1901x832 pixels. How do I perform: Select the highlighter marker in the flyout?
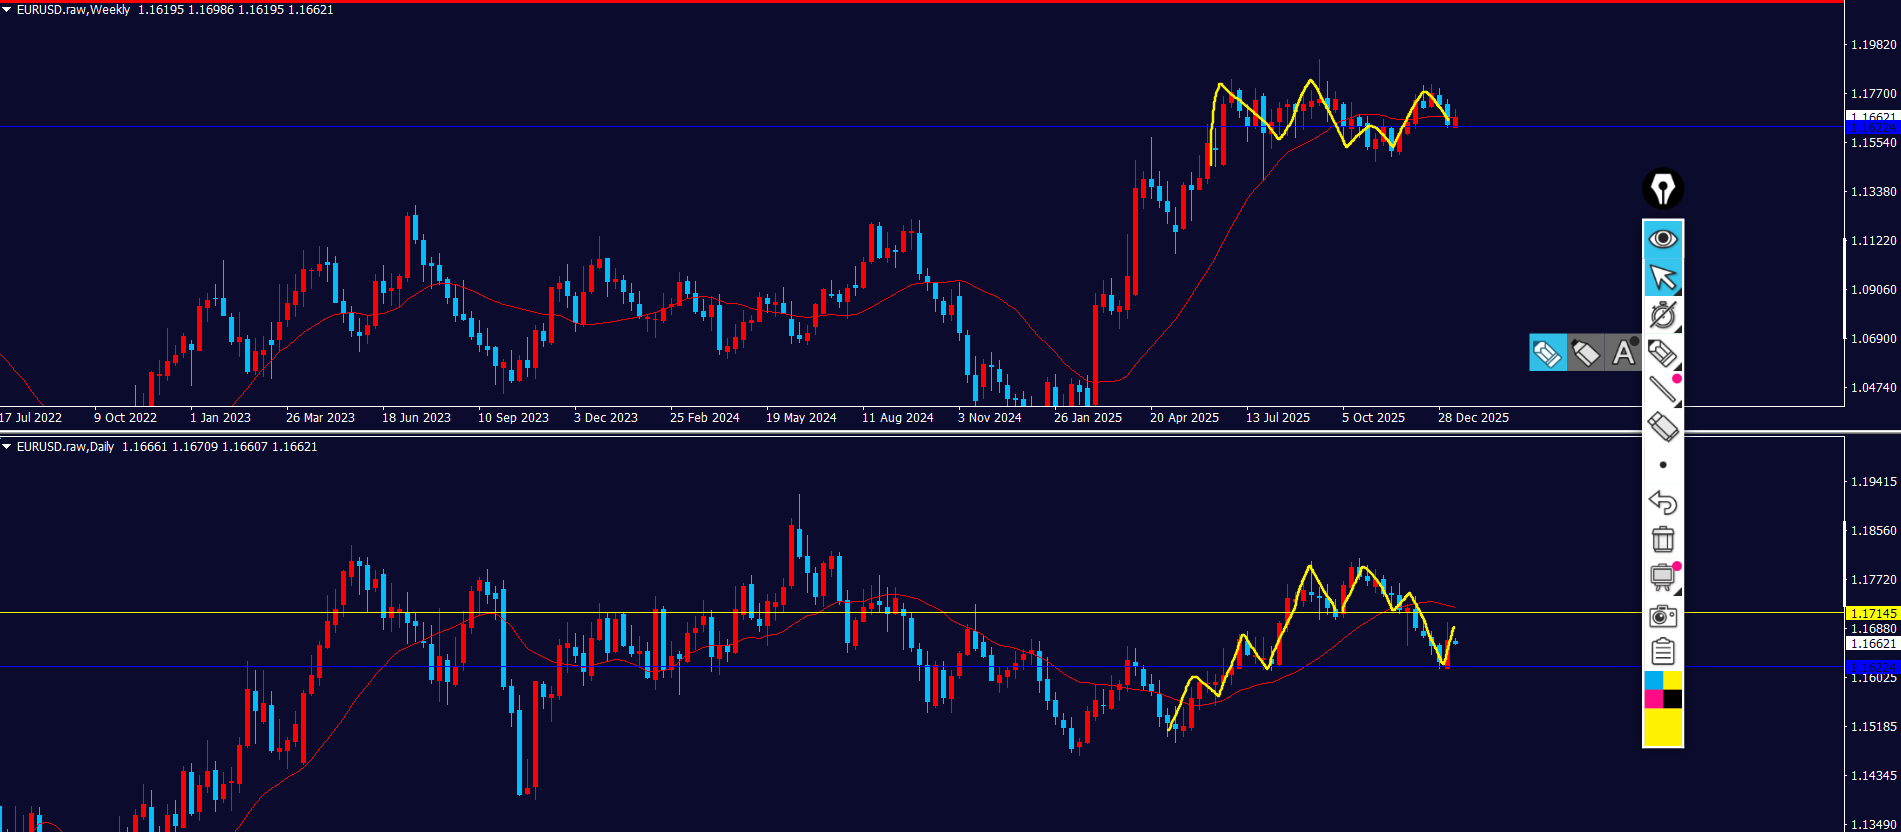1585,353
